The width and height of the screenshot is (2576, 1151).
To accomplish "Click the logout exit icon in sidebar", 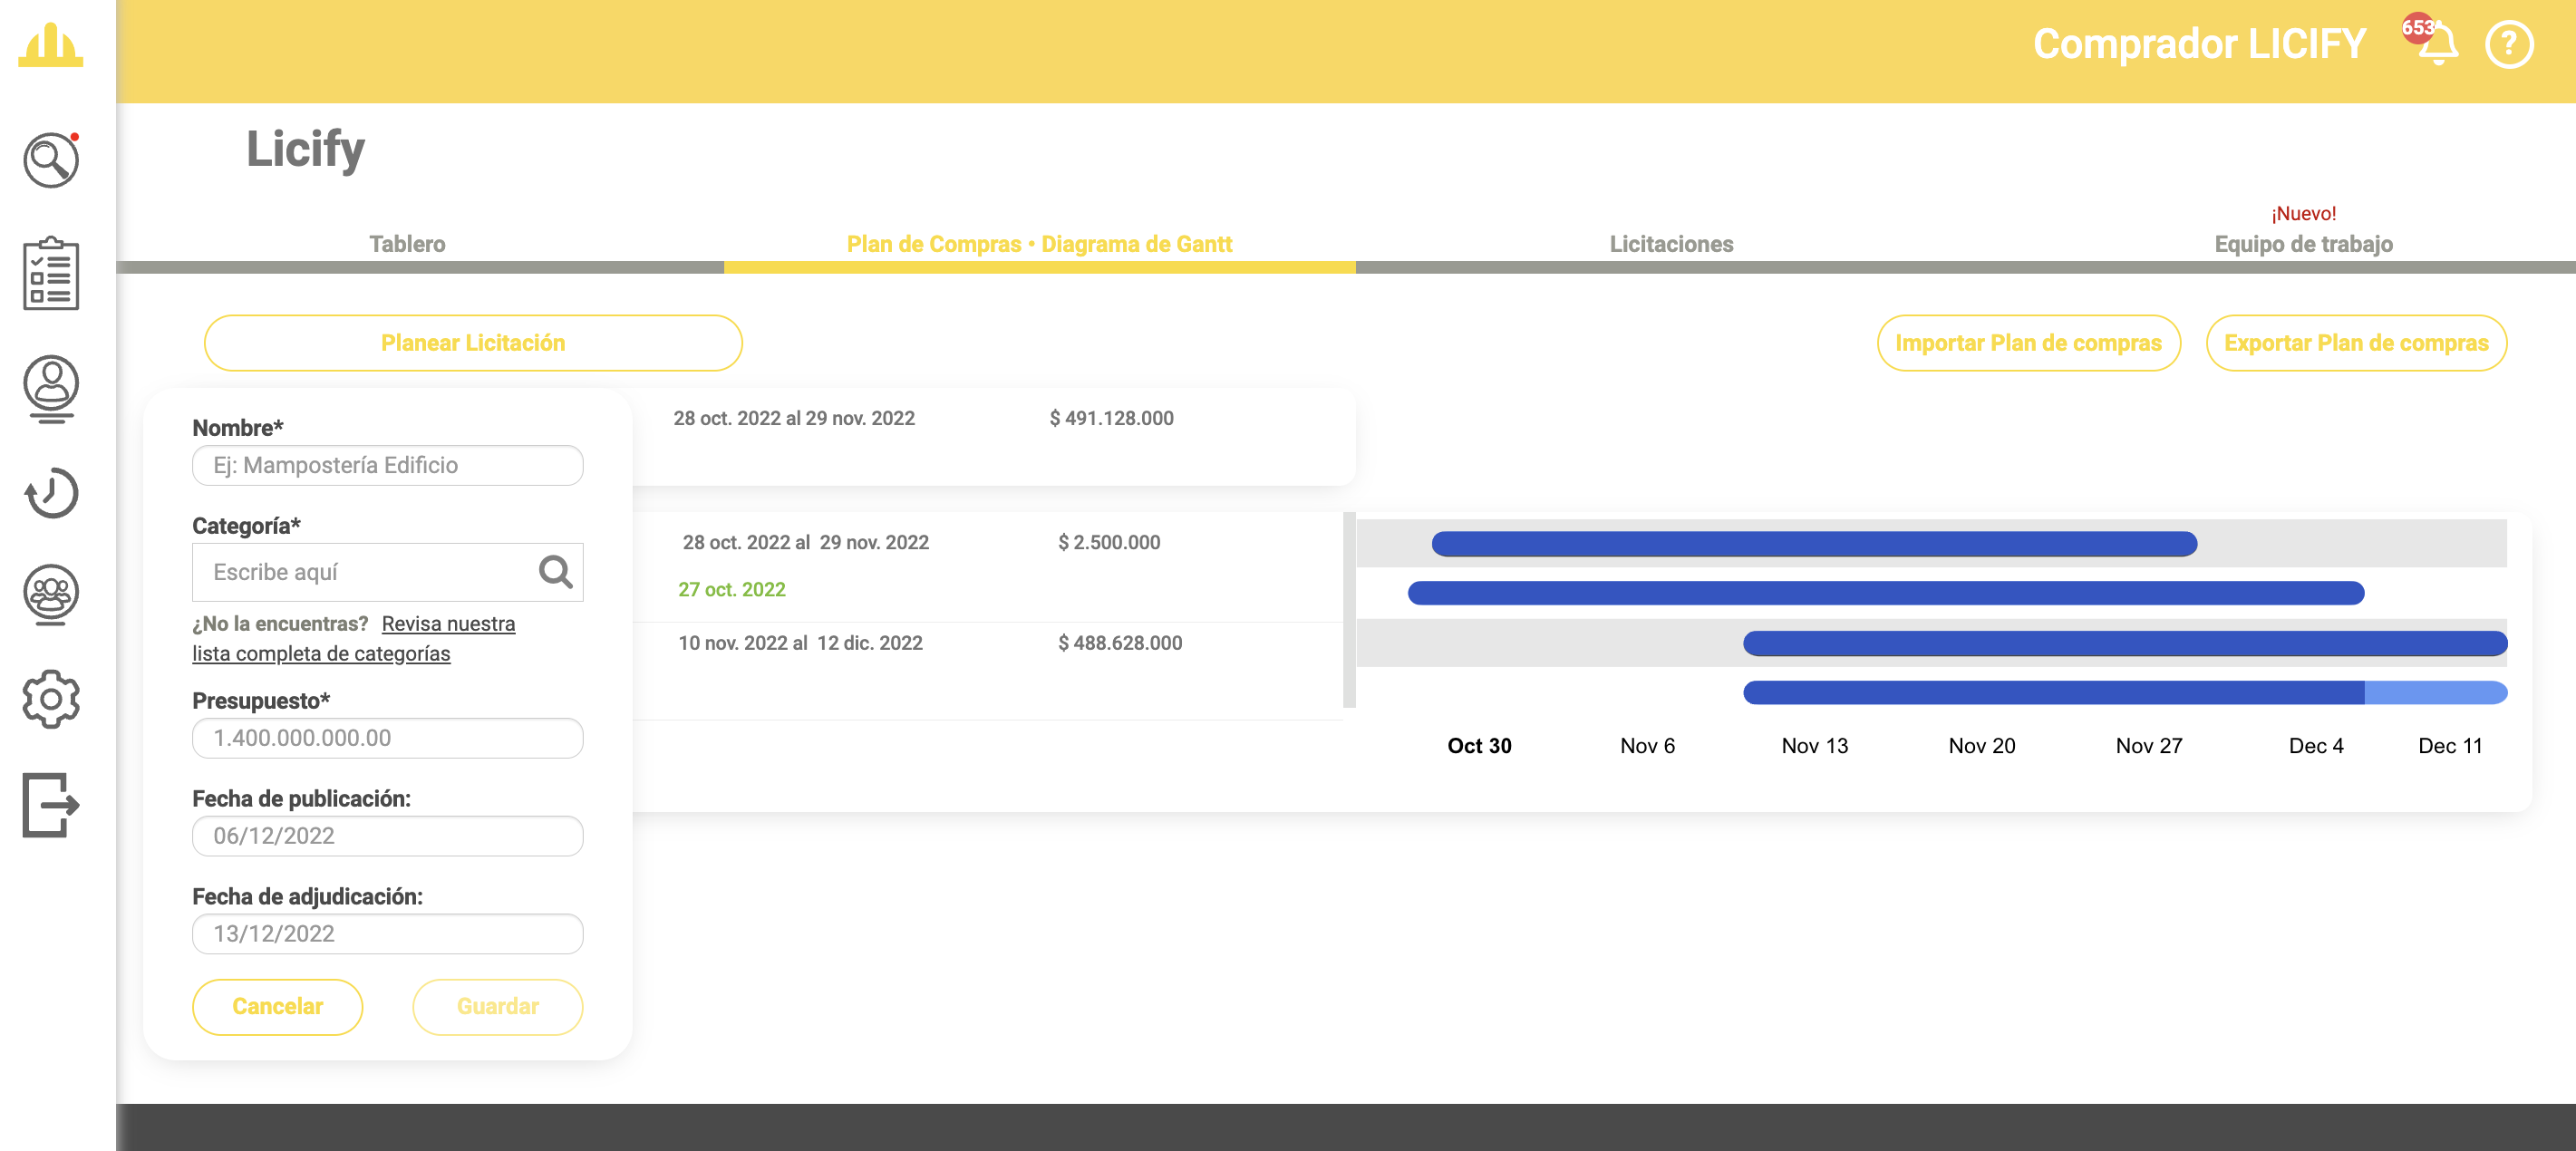I will 51,804.
